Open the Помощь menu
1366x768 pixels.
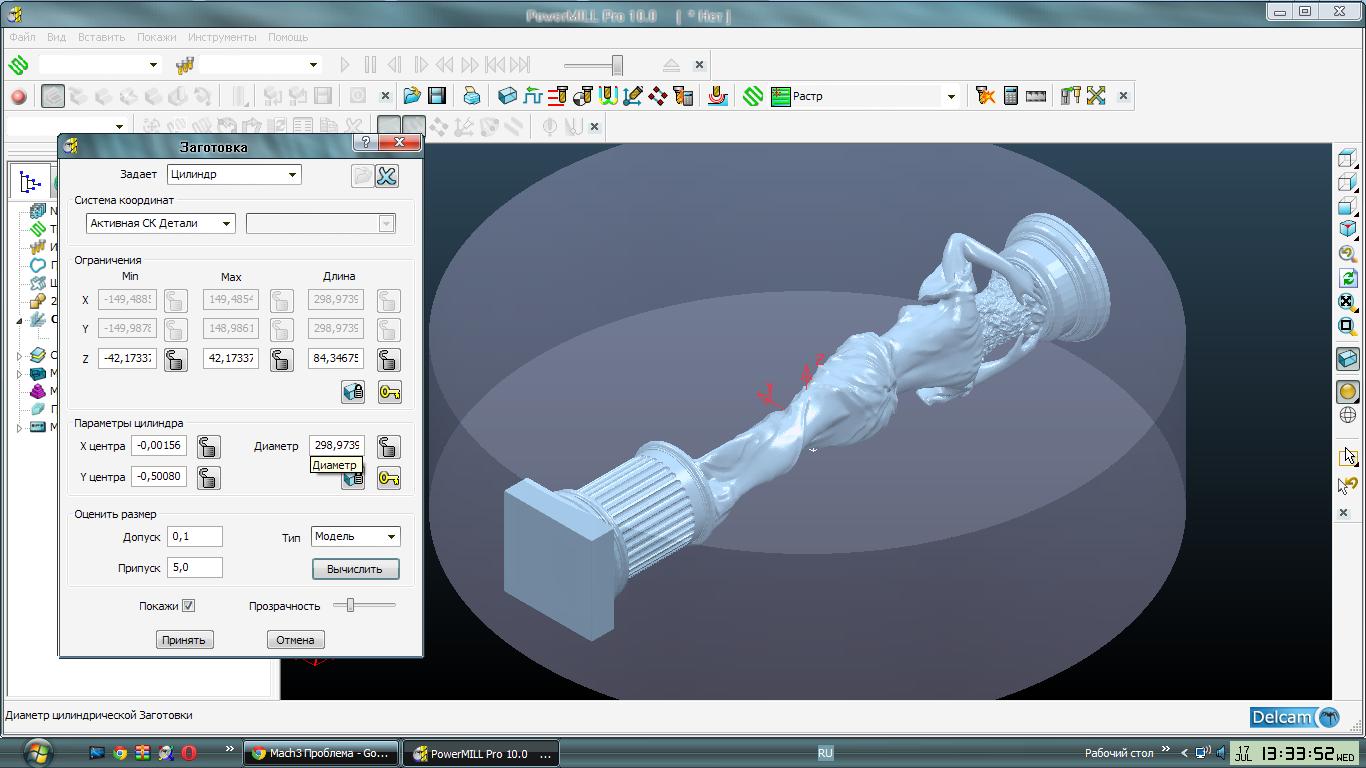288,37
